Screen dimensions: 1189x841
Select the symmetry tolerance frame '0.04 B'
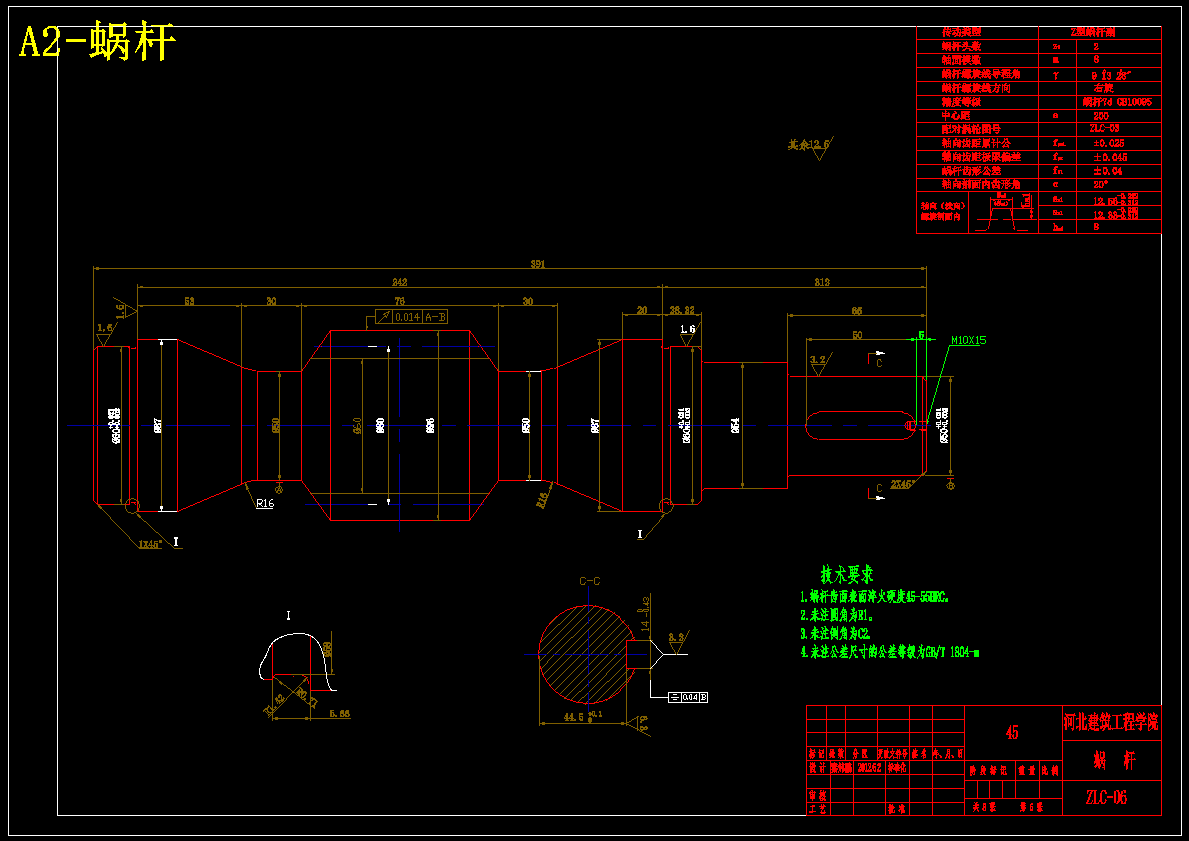tap(688, 697)
